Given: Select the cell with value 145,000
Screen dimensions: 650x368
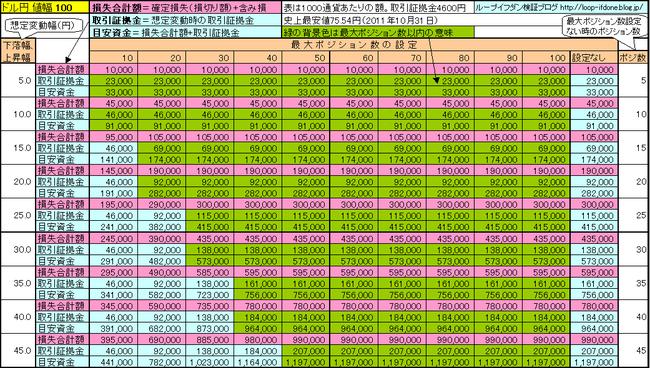Looking at the screenshot, I should tap(114, 171).
